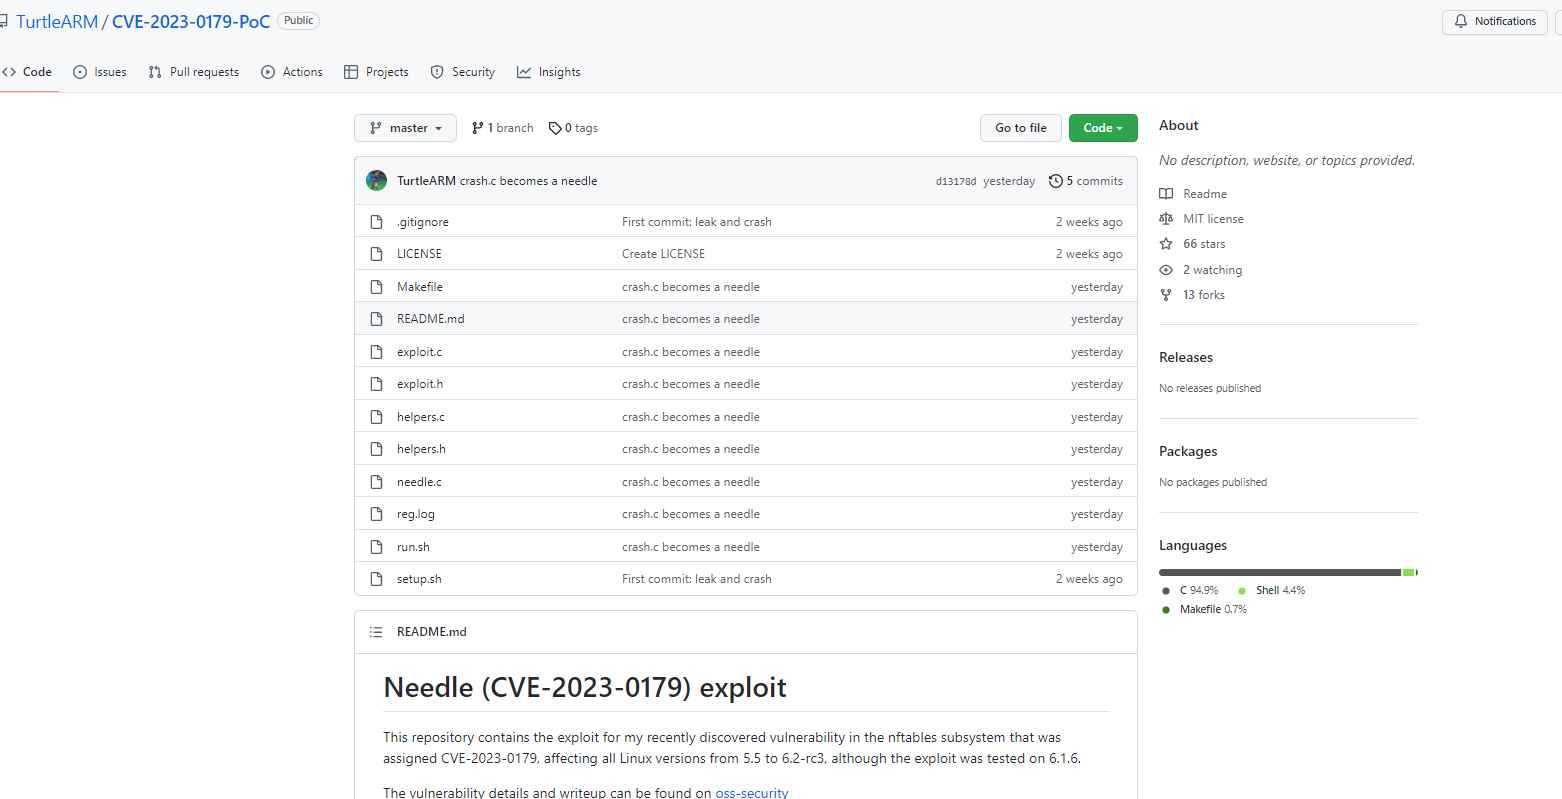Open the Issues tab
1562x799 pixels.
click(100, 72)
